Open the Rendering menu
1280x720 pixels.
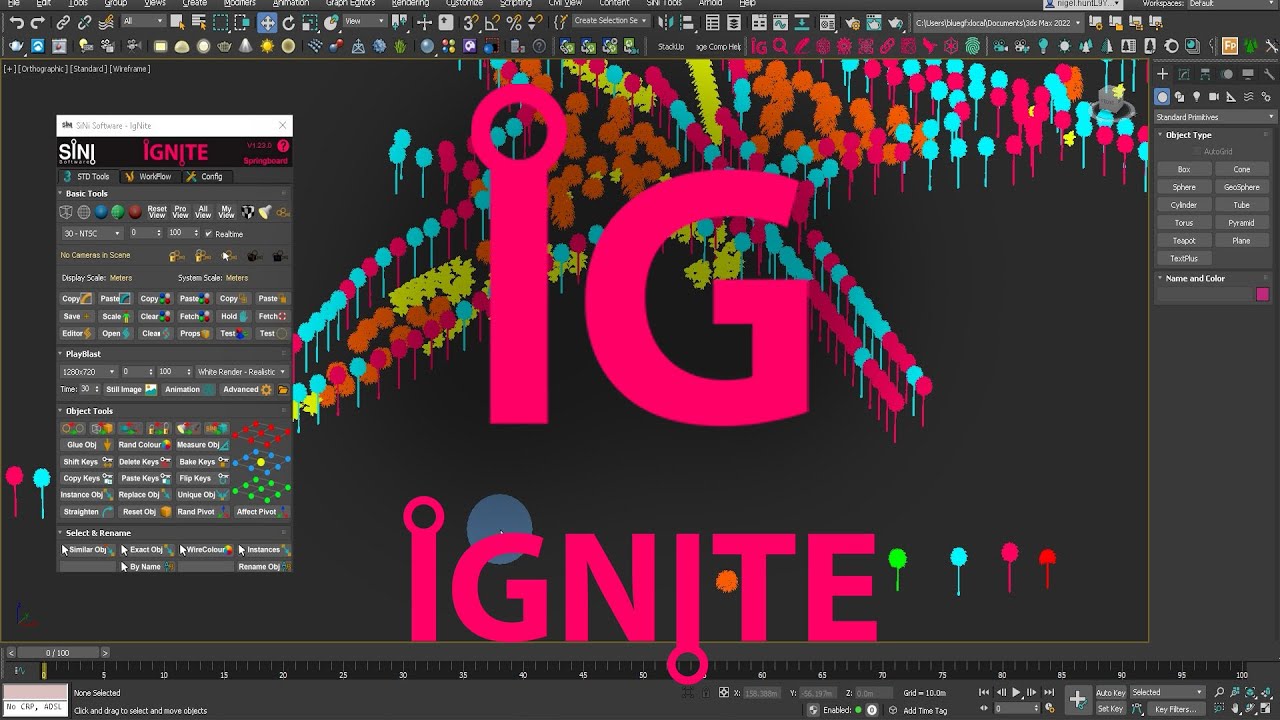click(x=410, y=3)
